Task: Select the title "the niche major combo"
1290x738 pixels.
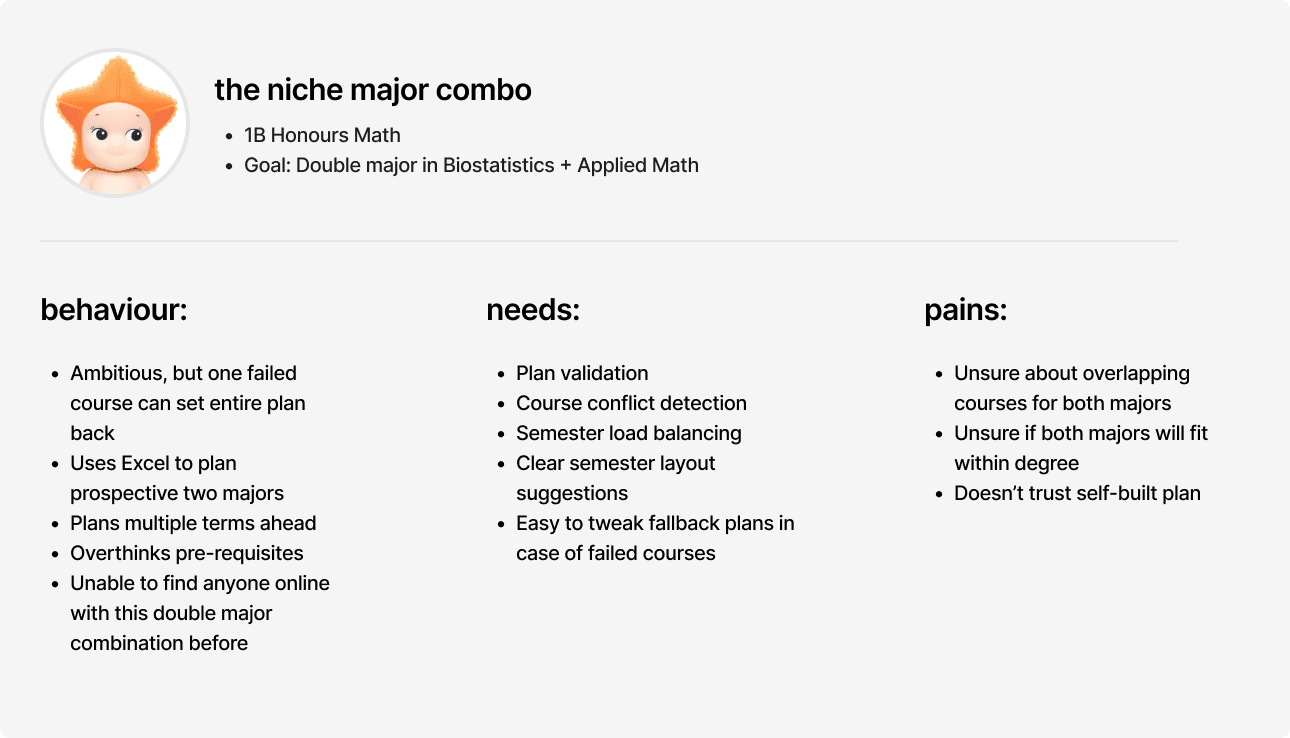Action: click(373, 90)
